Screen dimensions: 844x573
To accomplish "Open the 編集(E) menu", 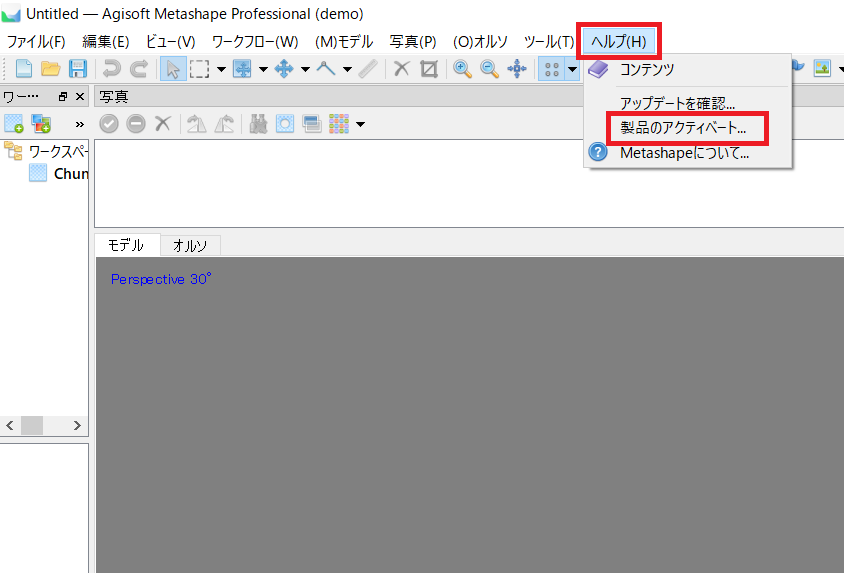I will click(x=106, y=41).
